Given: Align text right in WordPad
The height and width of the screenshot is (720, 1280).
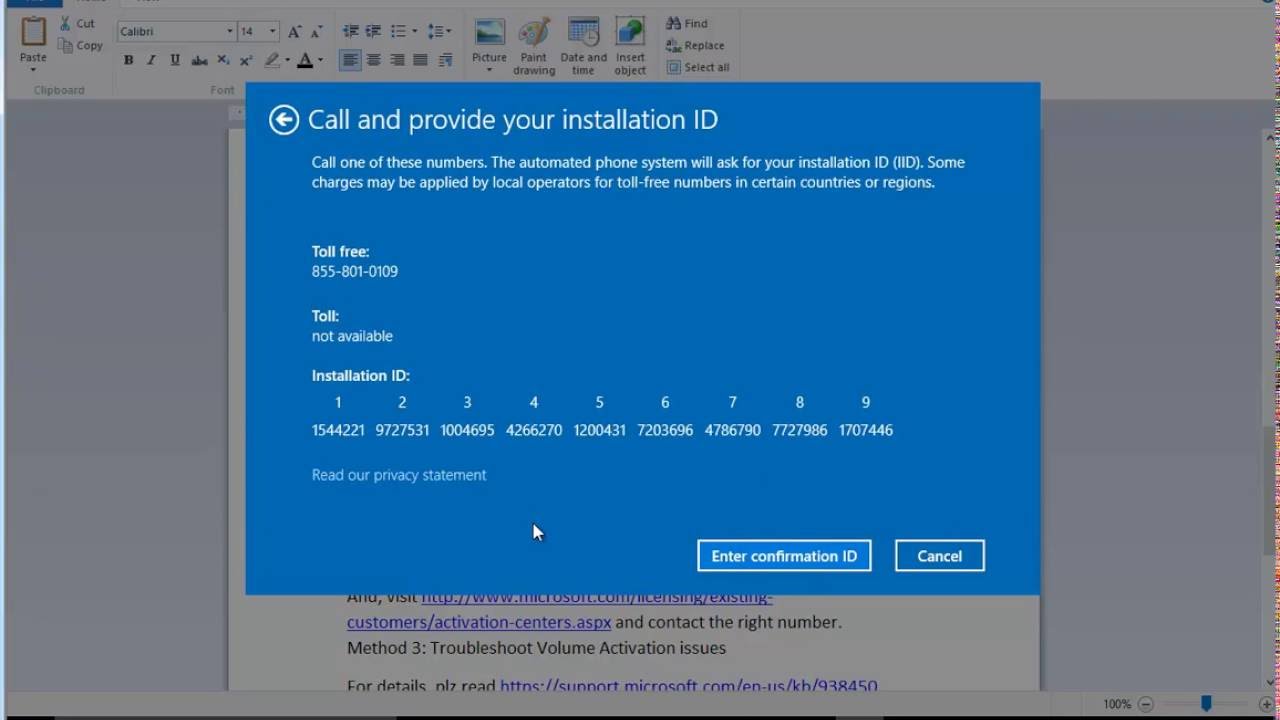Looking at the screenshot, I should [397, 60].
